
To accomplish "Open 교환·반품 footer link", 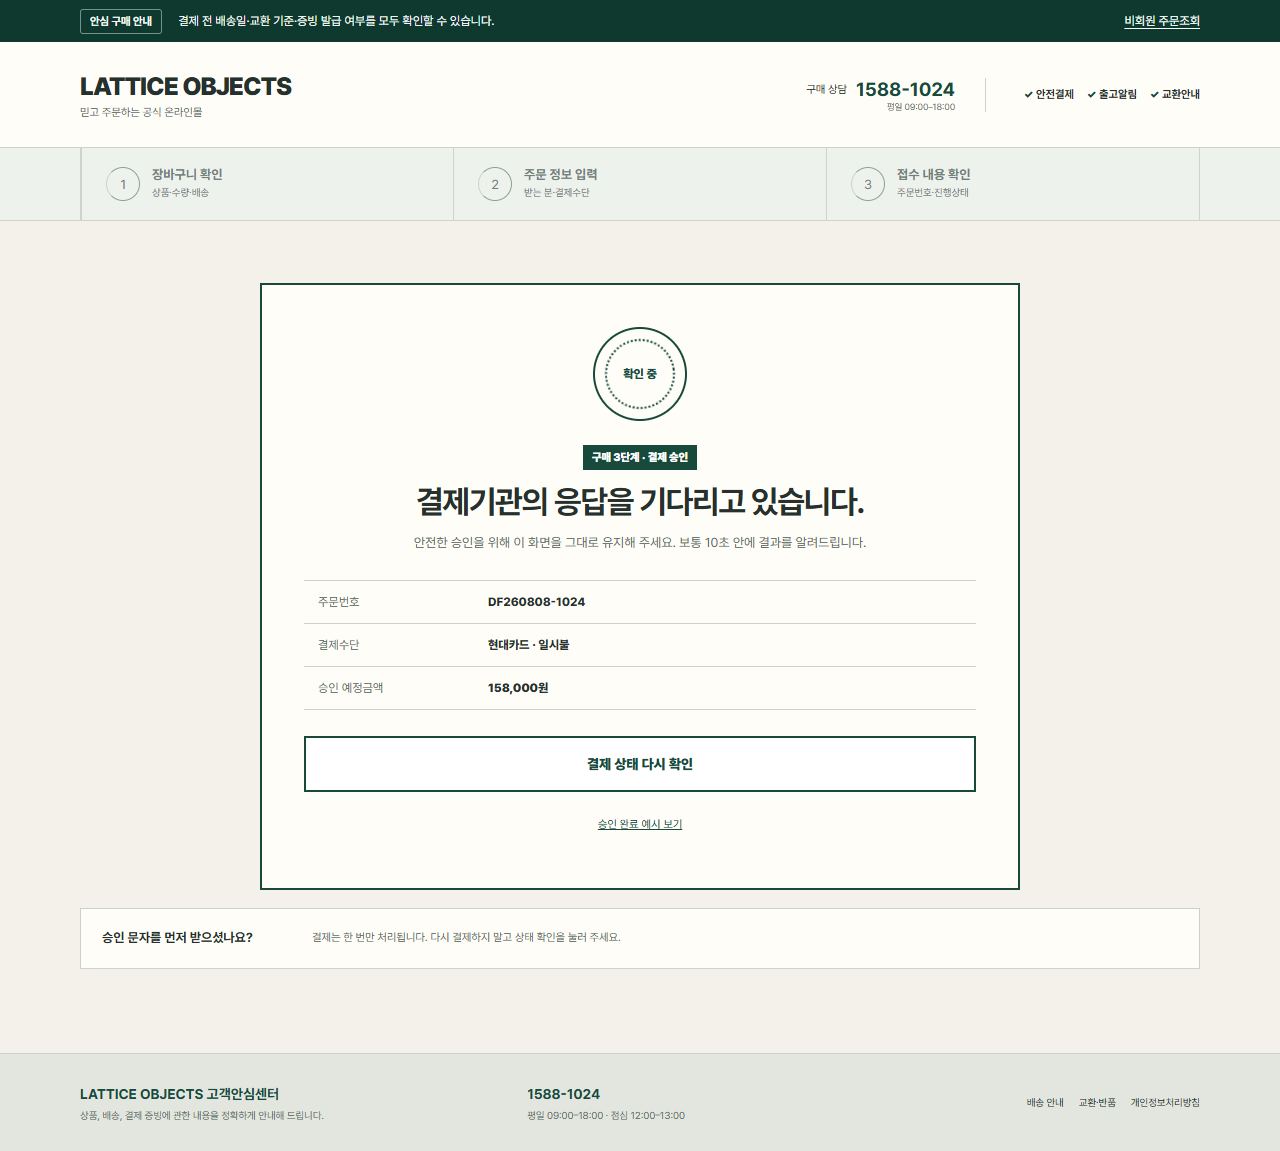I will [1097, 1102].
